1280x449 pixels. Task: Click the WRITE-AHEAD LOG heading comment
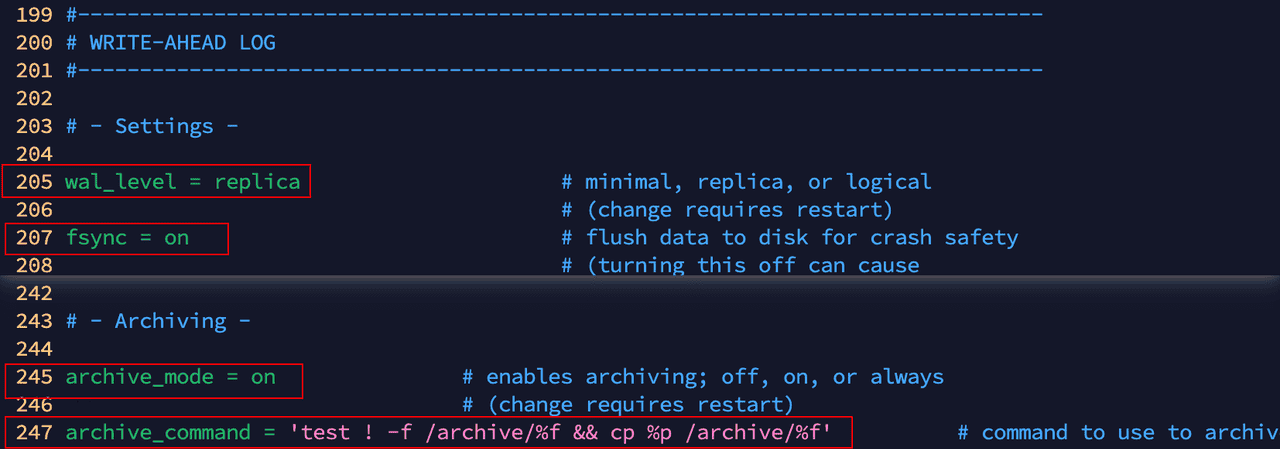coord(181,43)
